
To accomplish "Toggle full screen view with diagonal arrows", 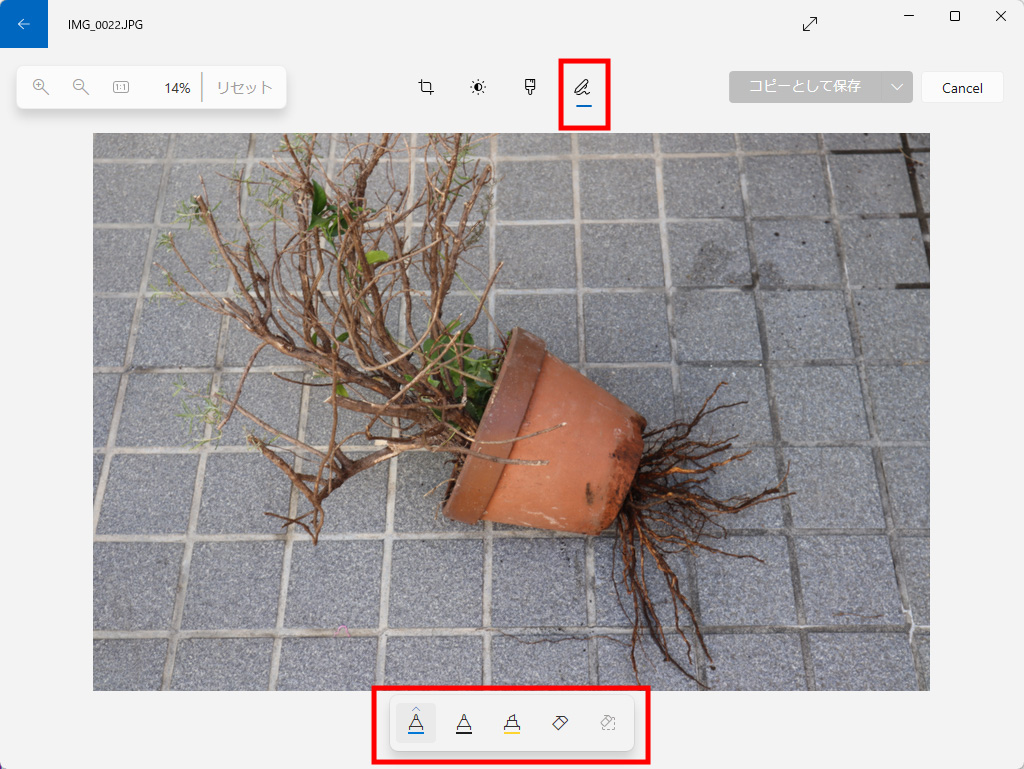I will click(x=810, y=24).
